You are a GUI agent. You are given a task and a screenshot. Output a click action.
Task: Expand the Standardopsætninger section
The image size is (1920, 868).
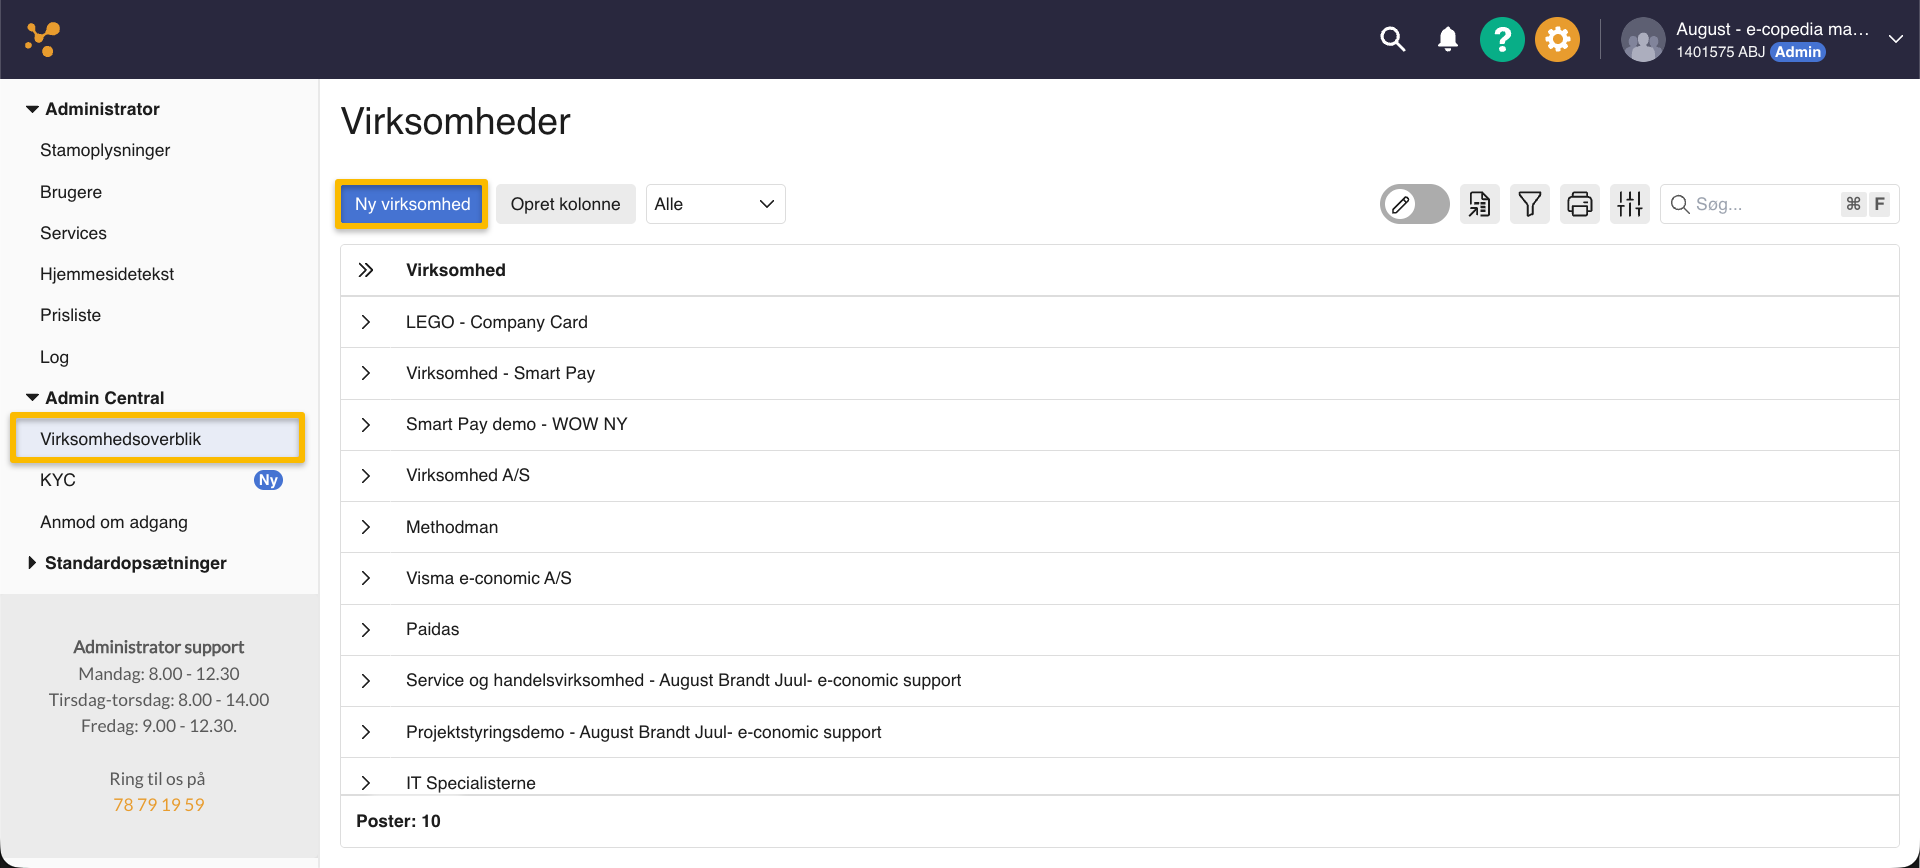pyautogui.click(x=32, y=563)
